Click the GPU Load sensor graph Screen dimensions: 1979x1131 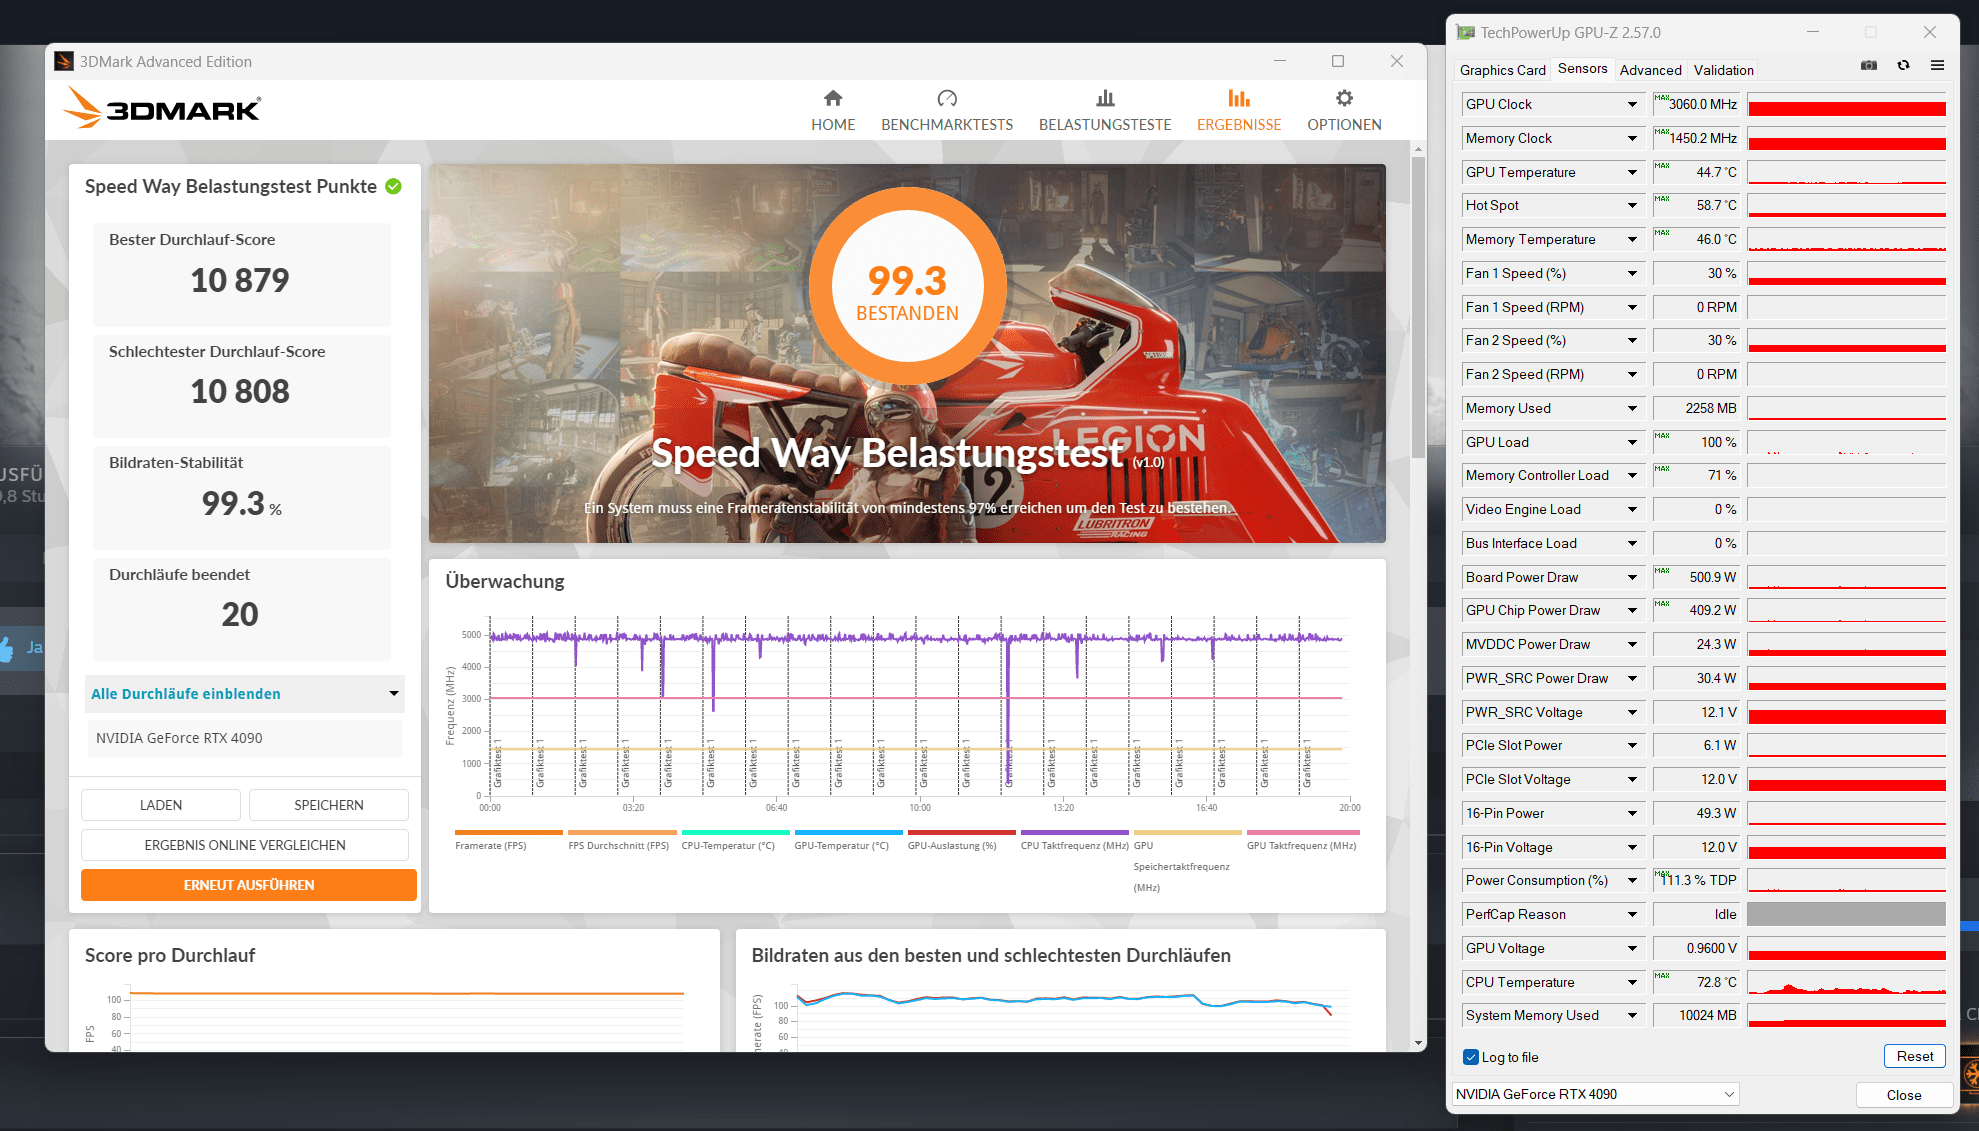1846,442
